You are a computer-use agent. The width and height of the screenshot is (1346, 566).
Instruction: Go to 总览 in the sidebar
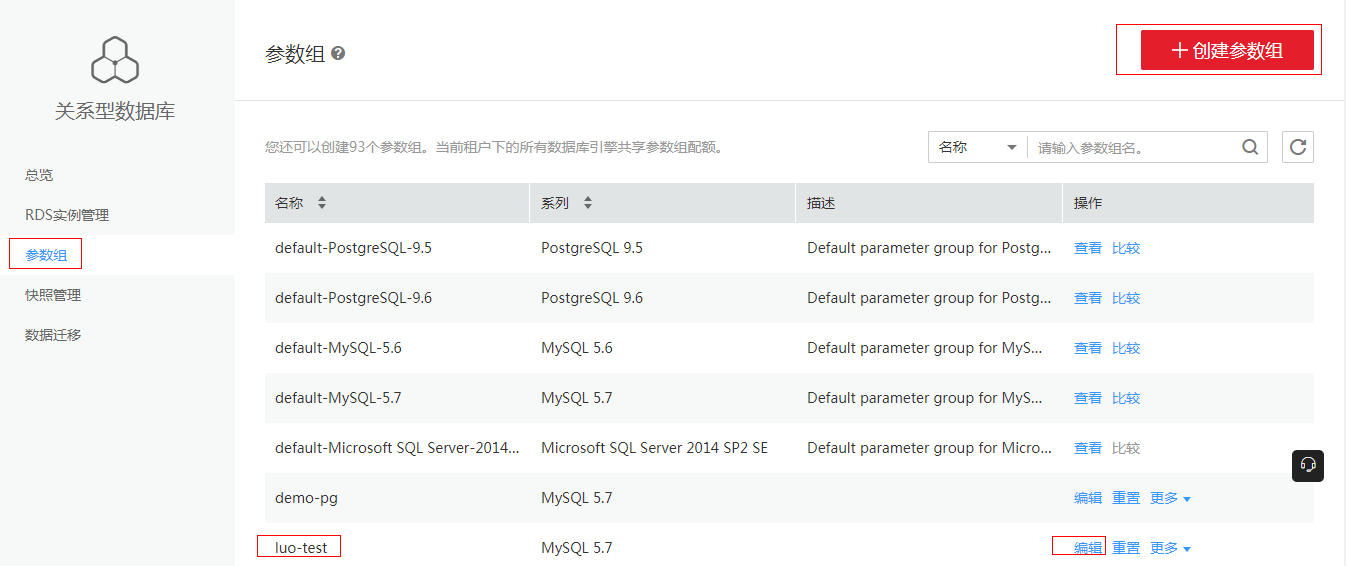(x=39, y=175)
